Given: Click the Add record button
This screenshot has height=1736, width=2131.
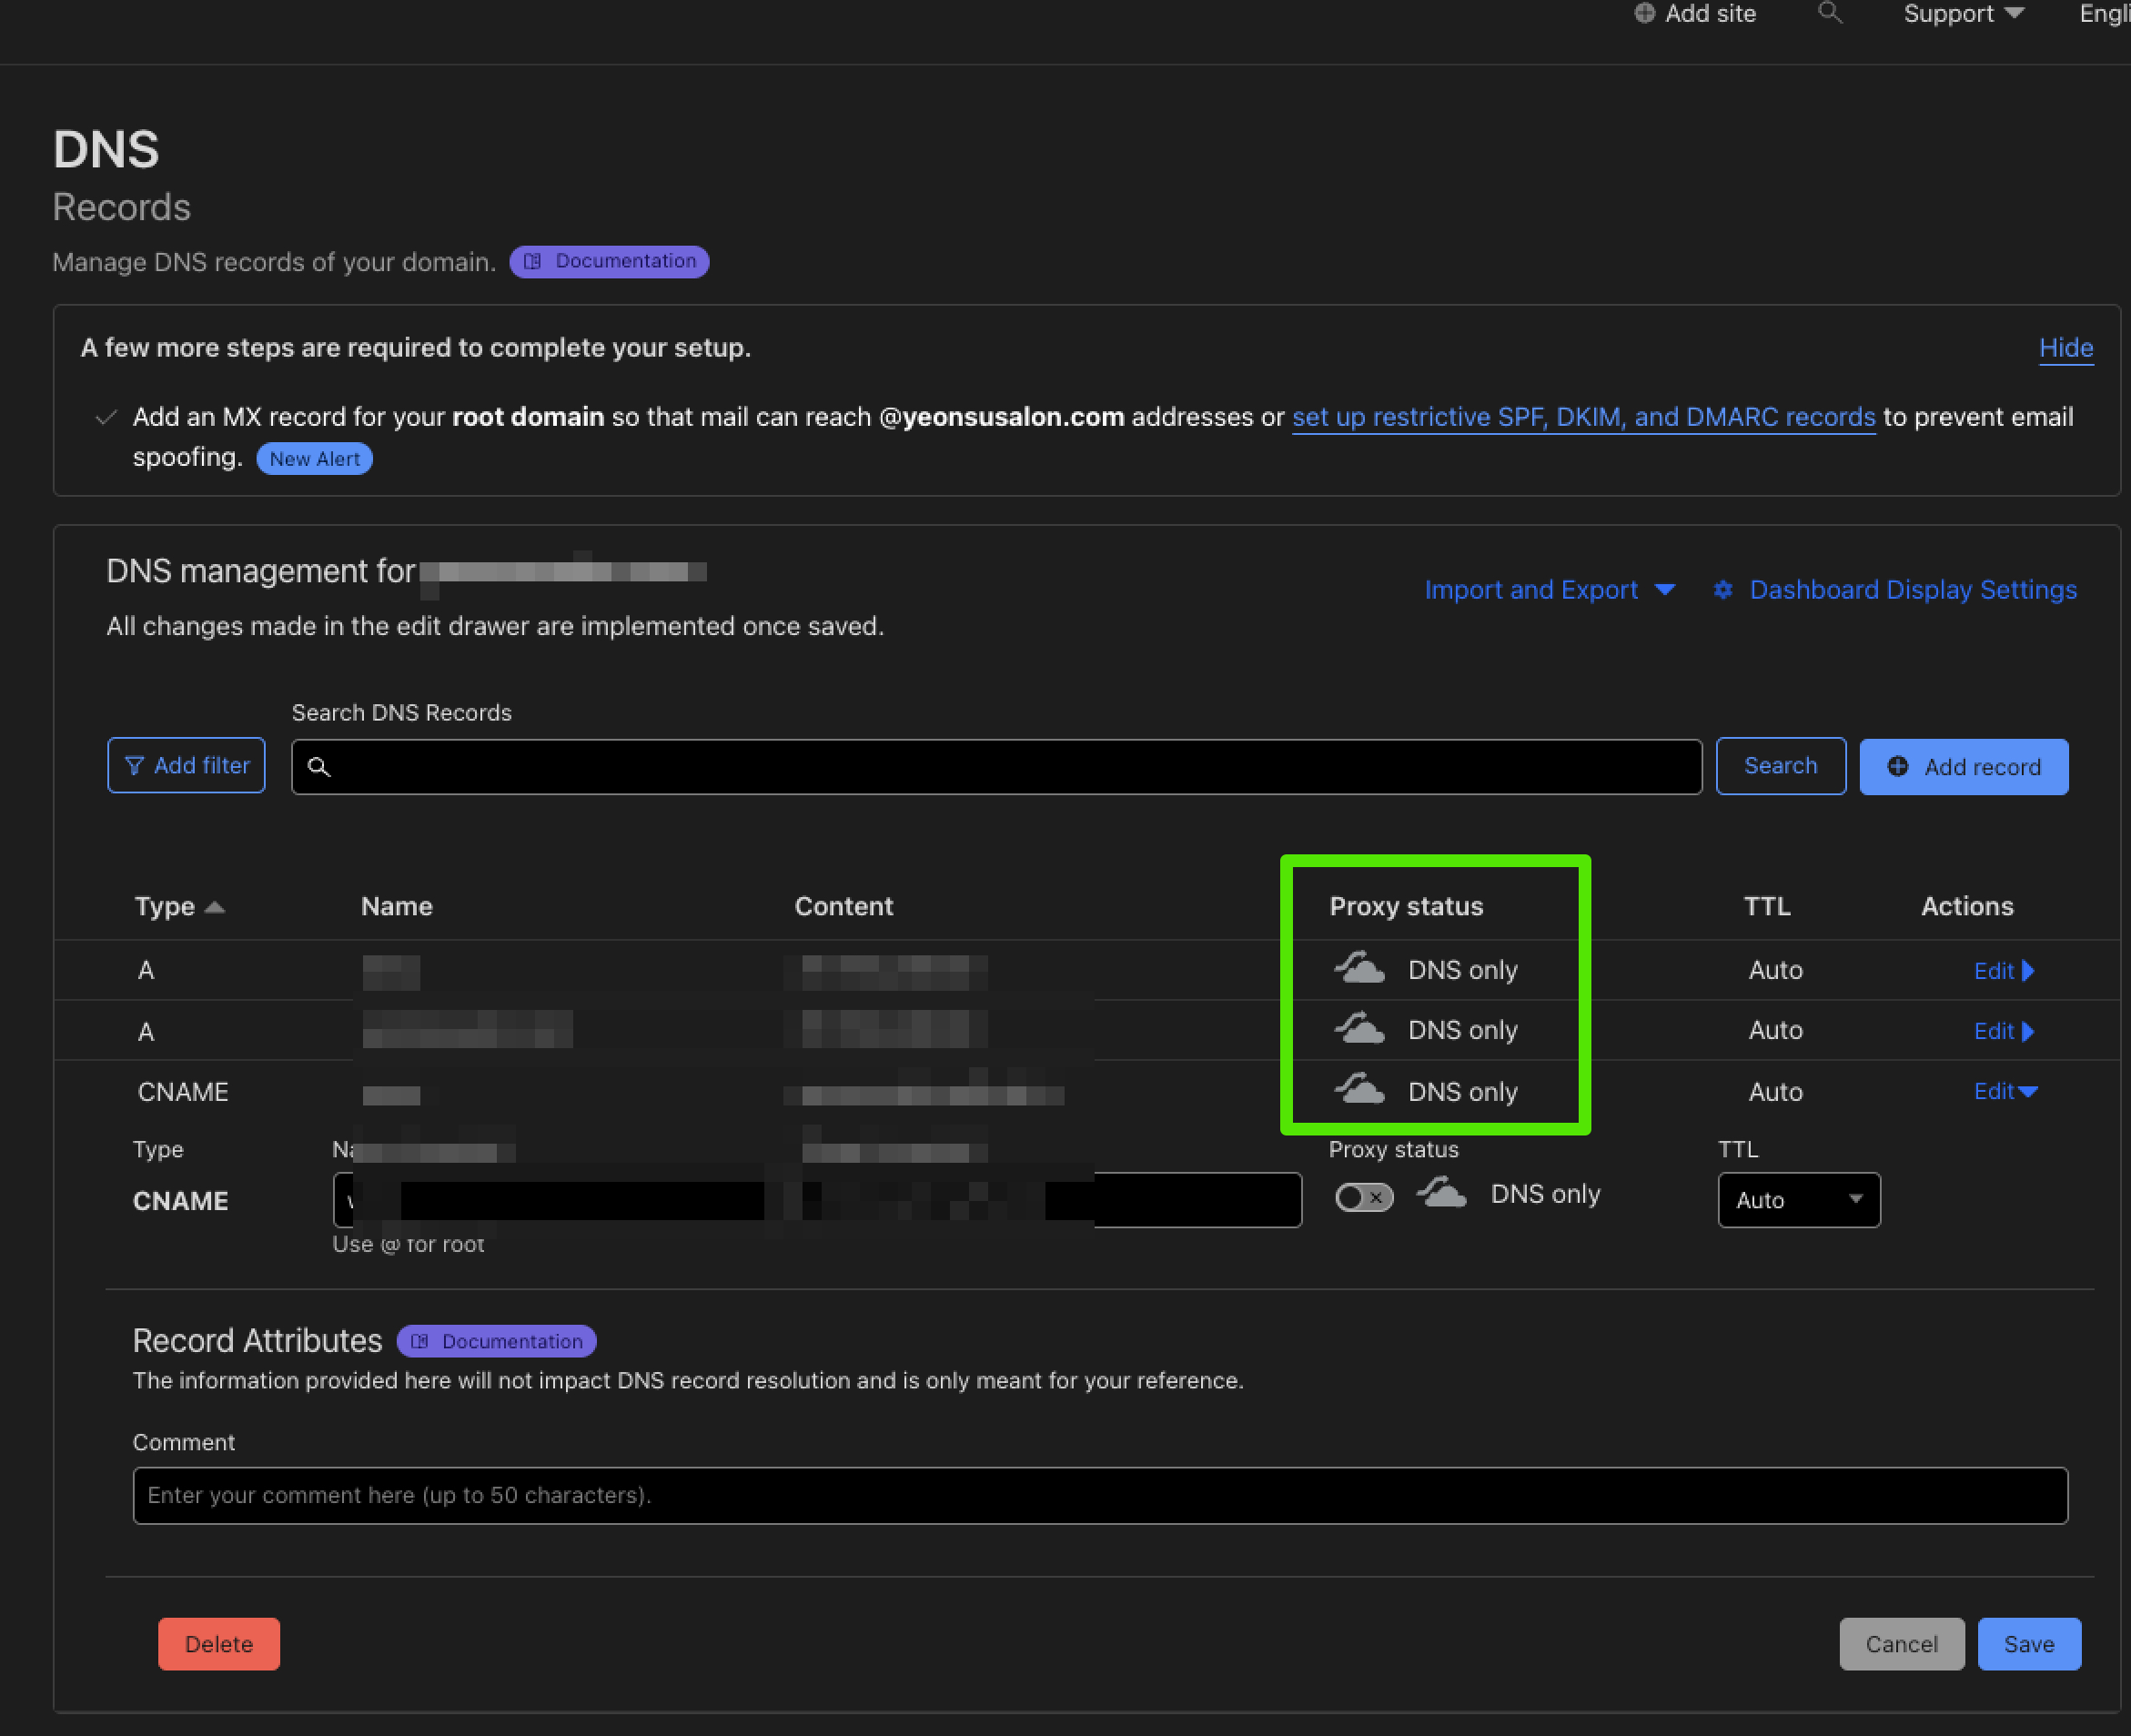Looking at the screenshot, I should pos(1963,766).
